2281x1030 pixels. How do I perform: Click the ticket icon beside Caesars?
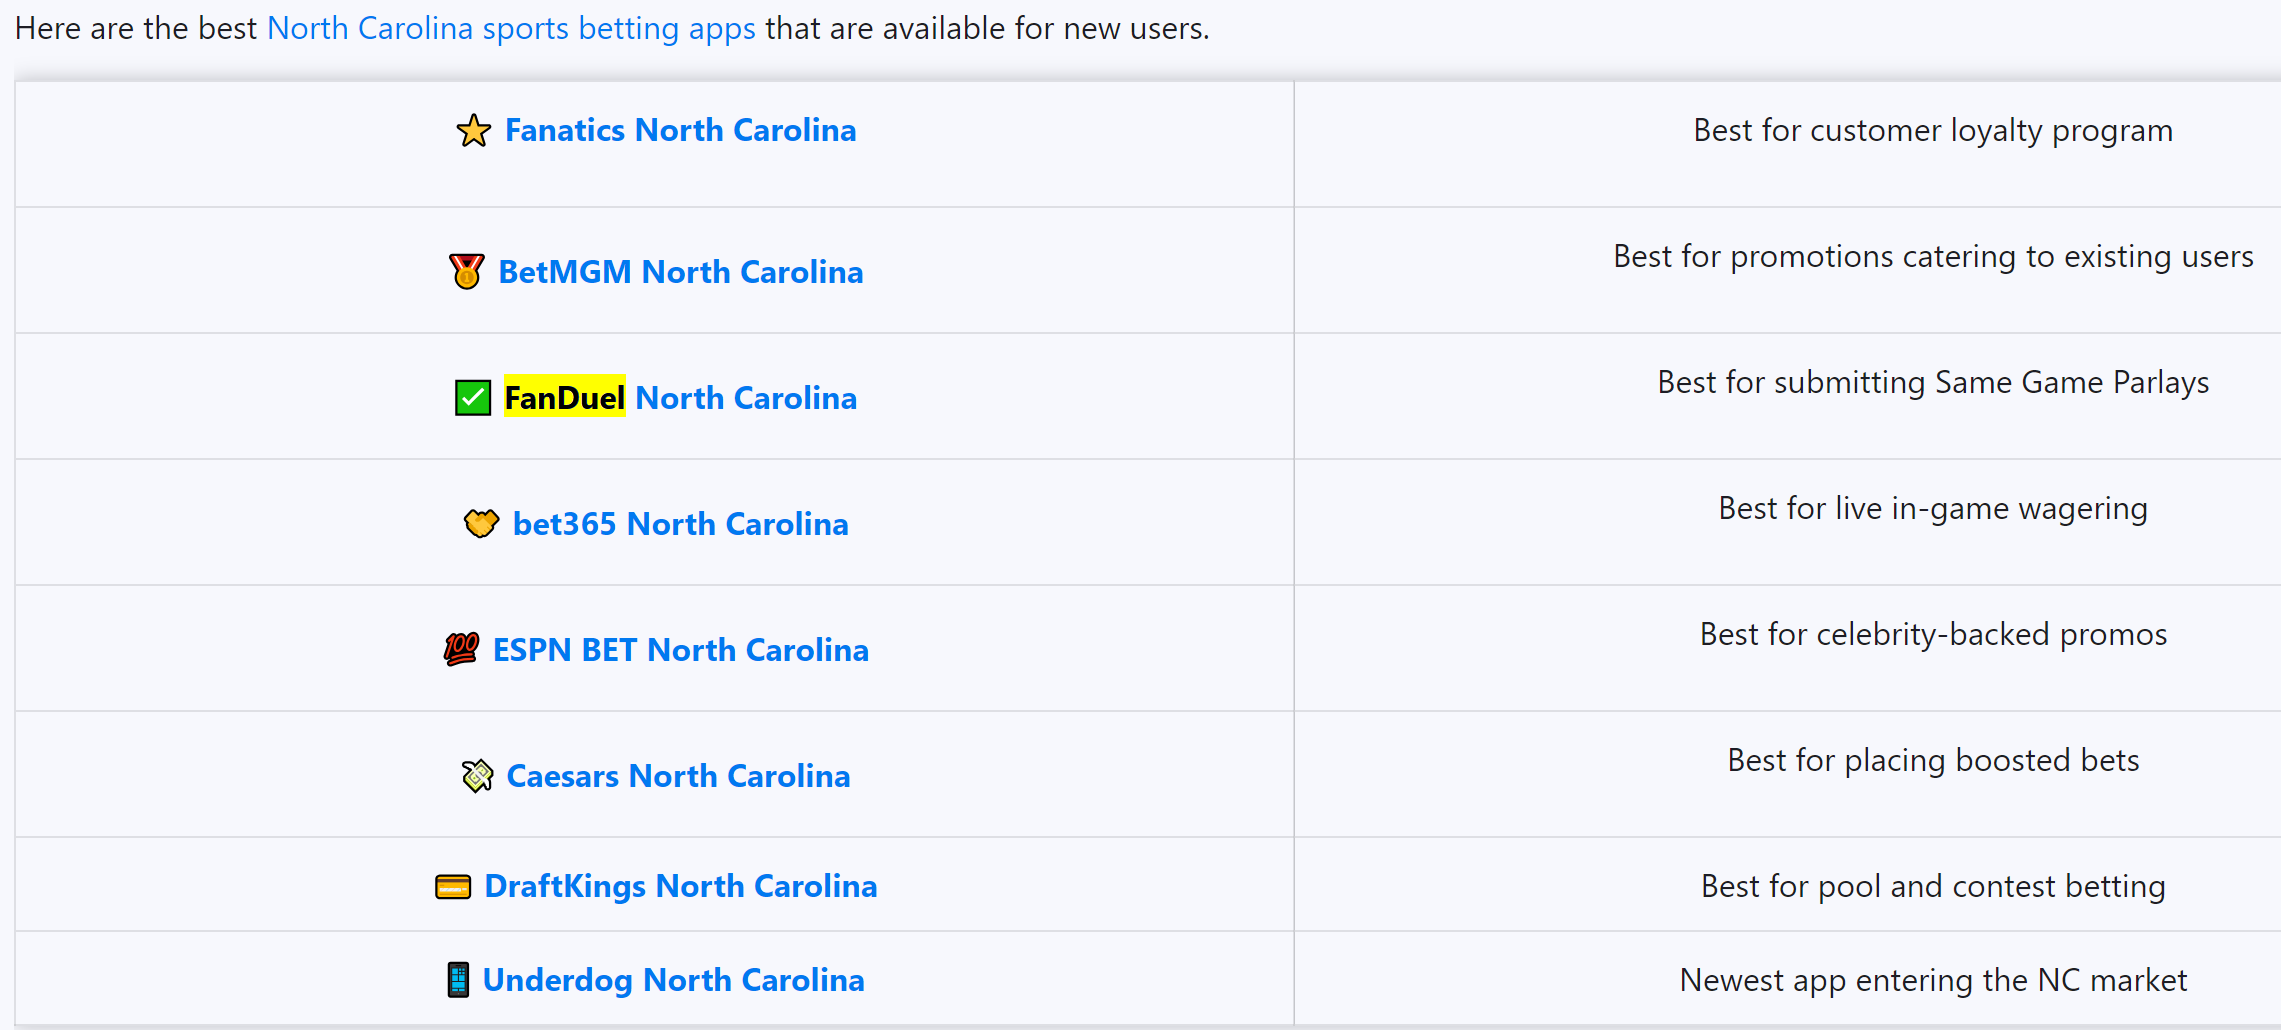coord(477,776)
